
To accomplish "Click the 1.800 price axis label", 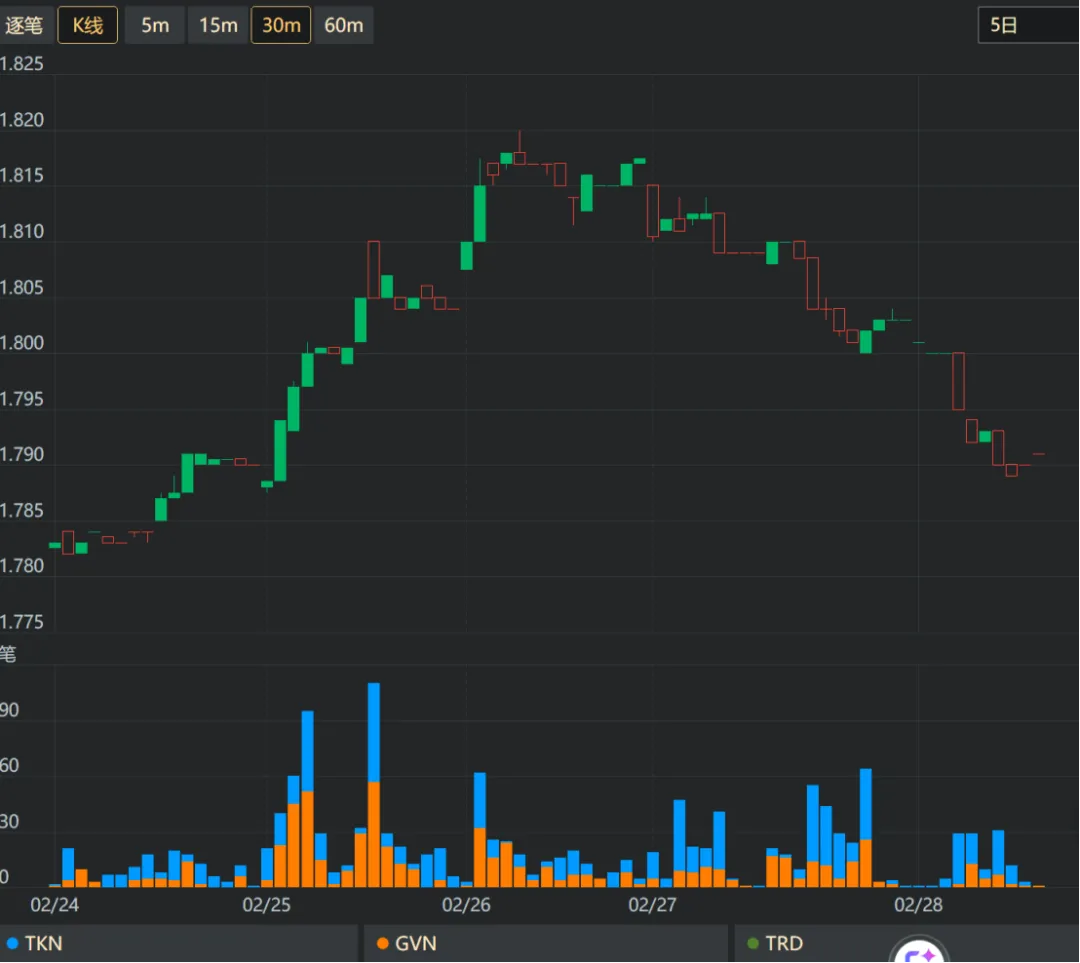I will coord(21,343).
